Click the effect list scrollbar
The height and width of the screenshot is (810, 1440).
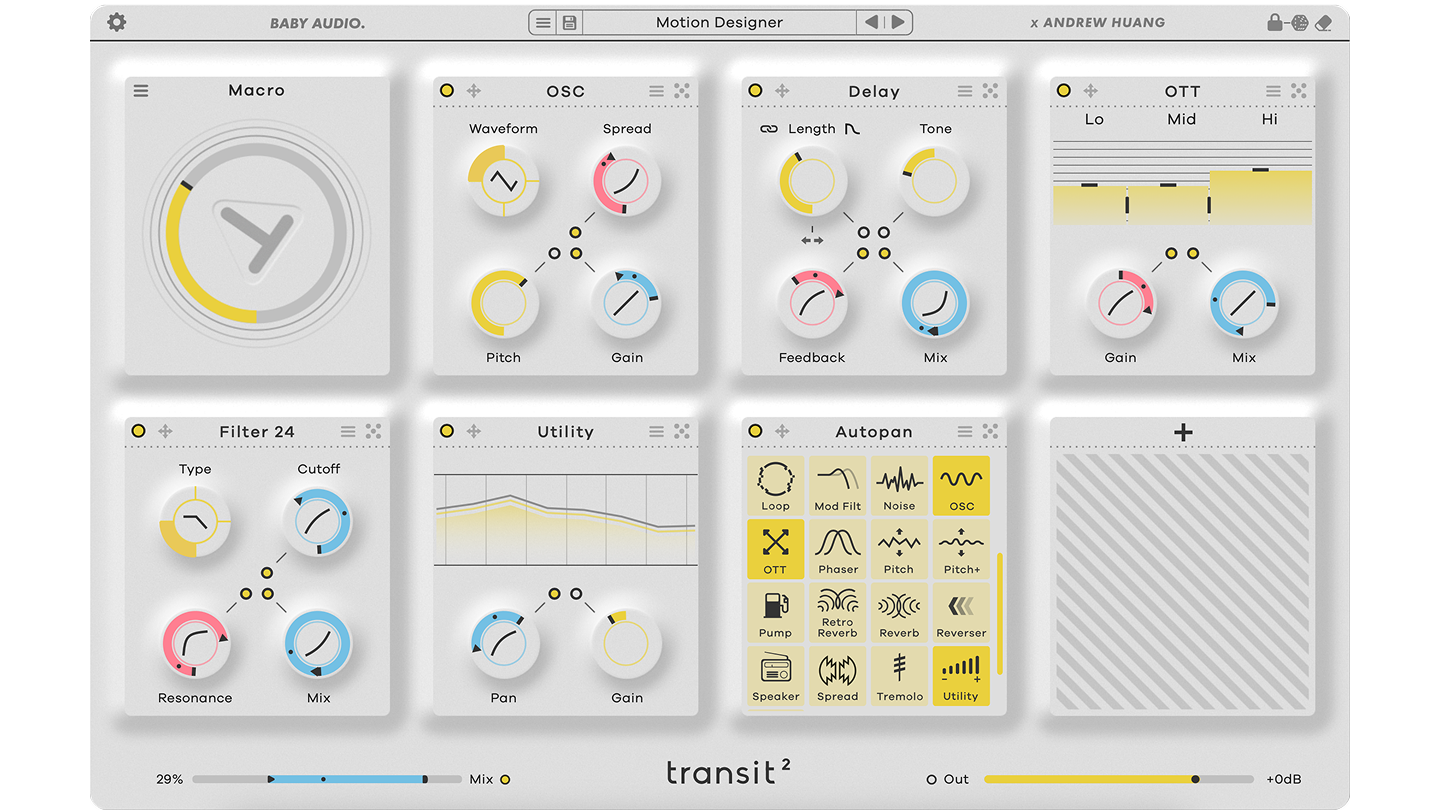point(999,613)
